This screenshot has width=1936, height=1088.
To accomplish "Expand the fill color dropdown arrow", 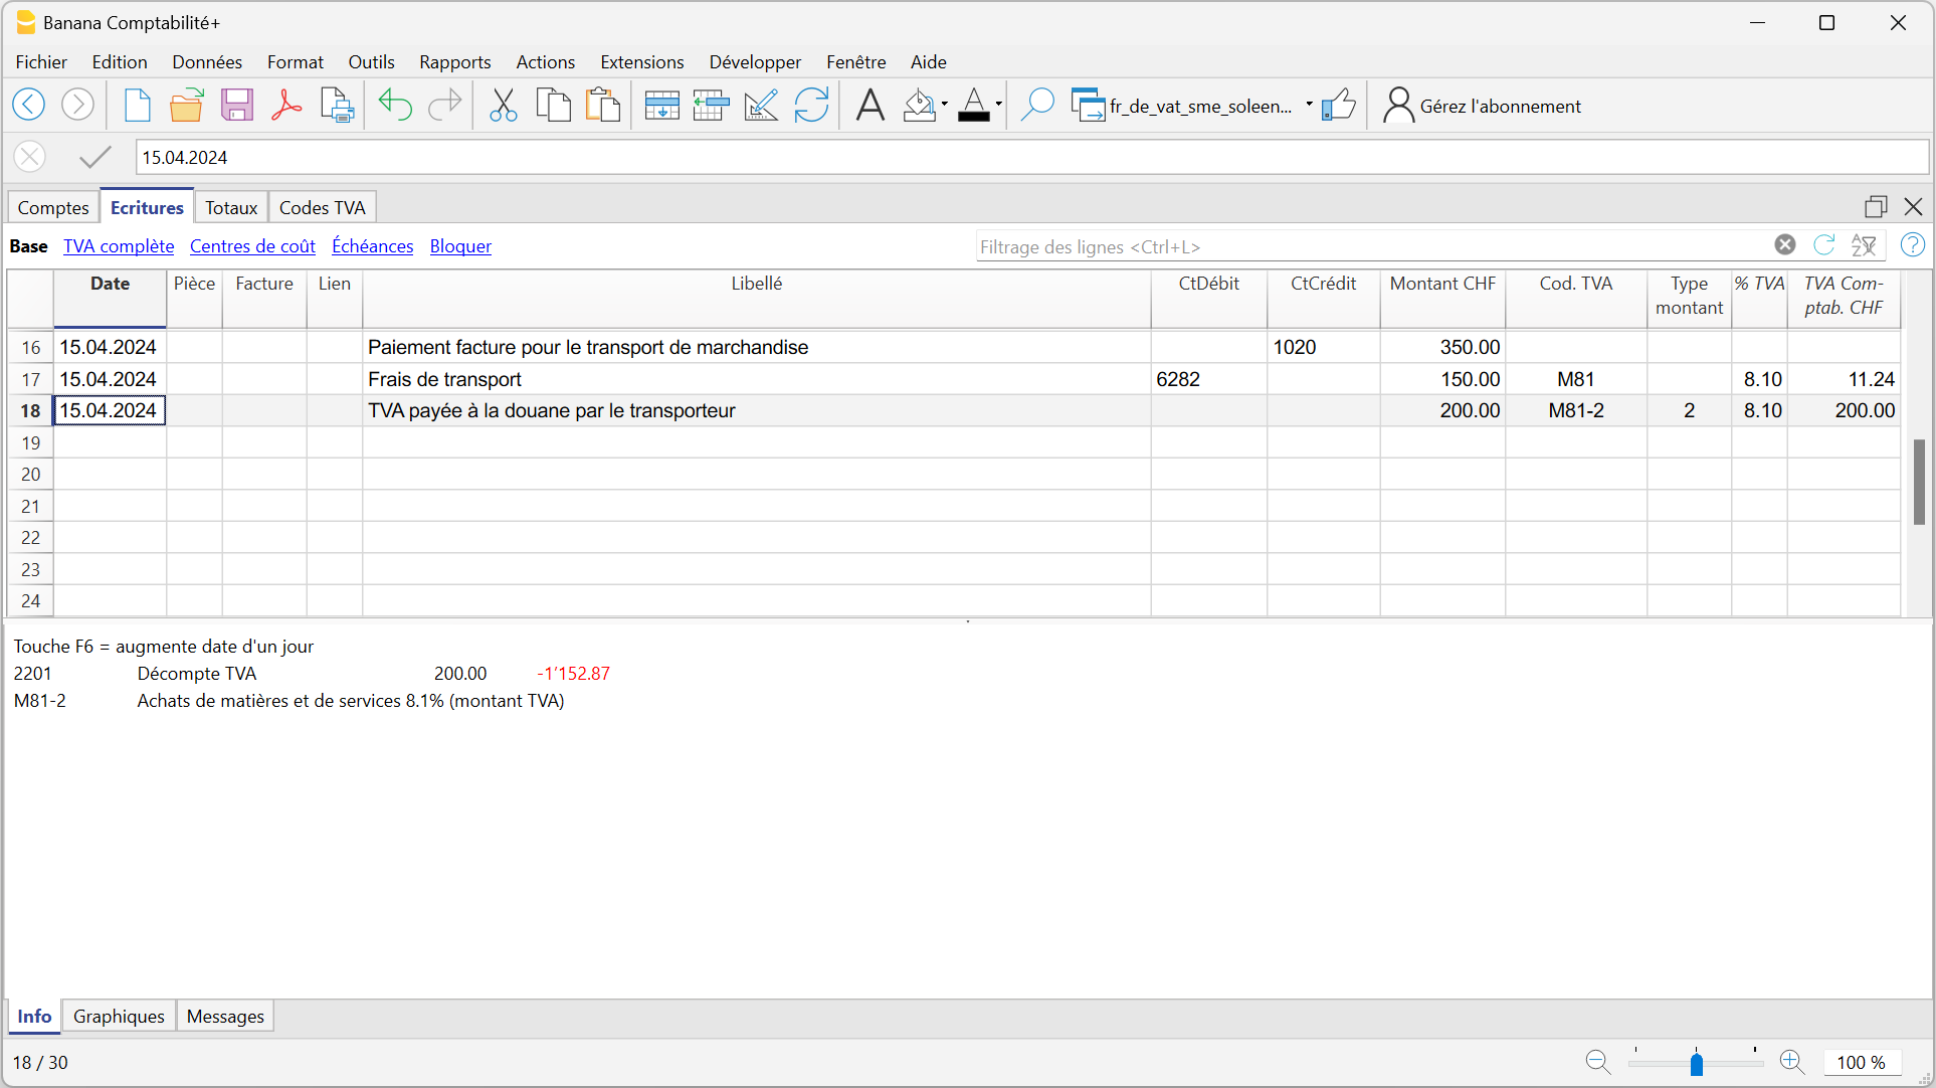I will [944, 105].
